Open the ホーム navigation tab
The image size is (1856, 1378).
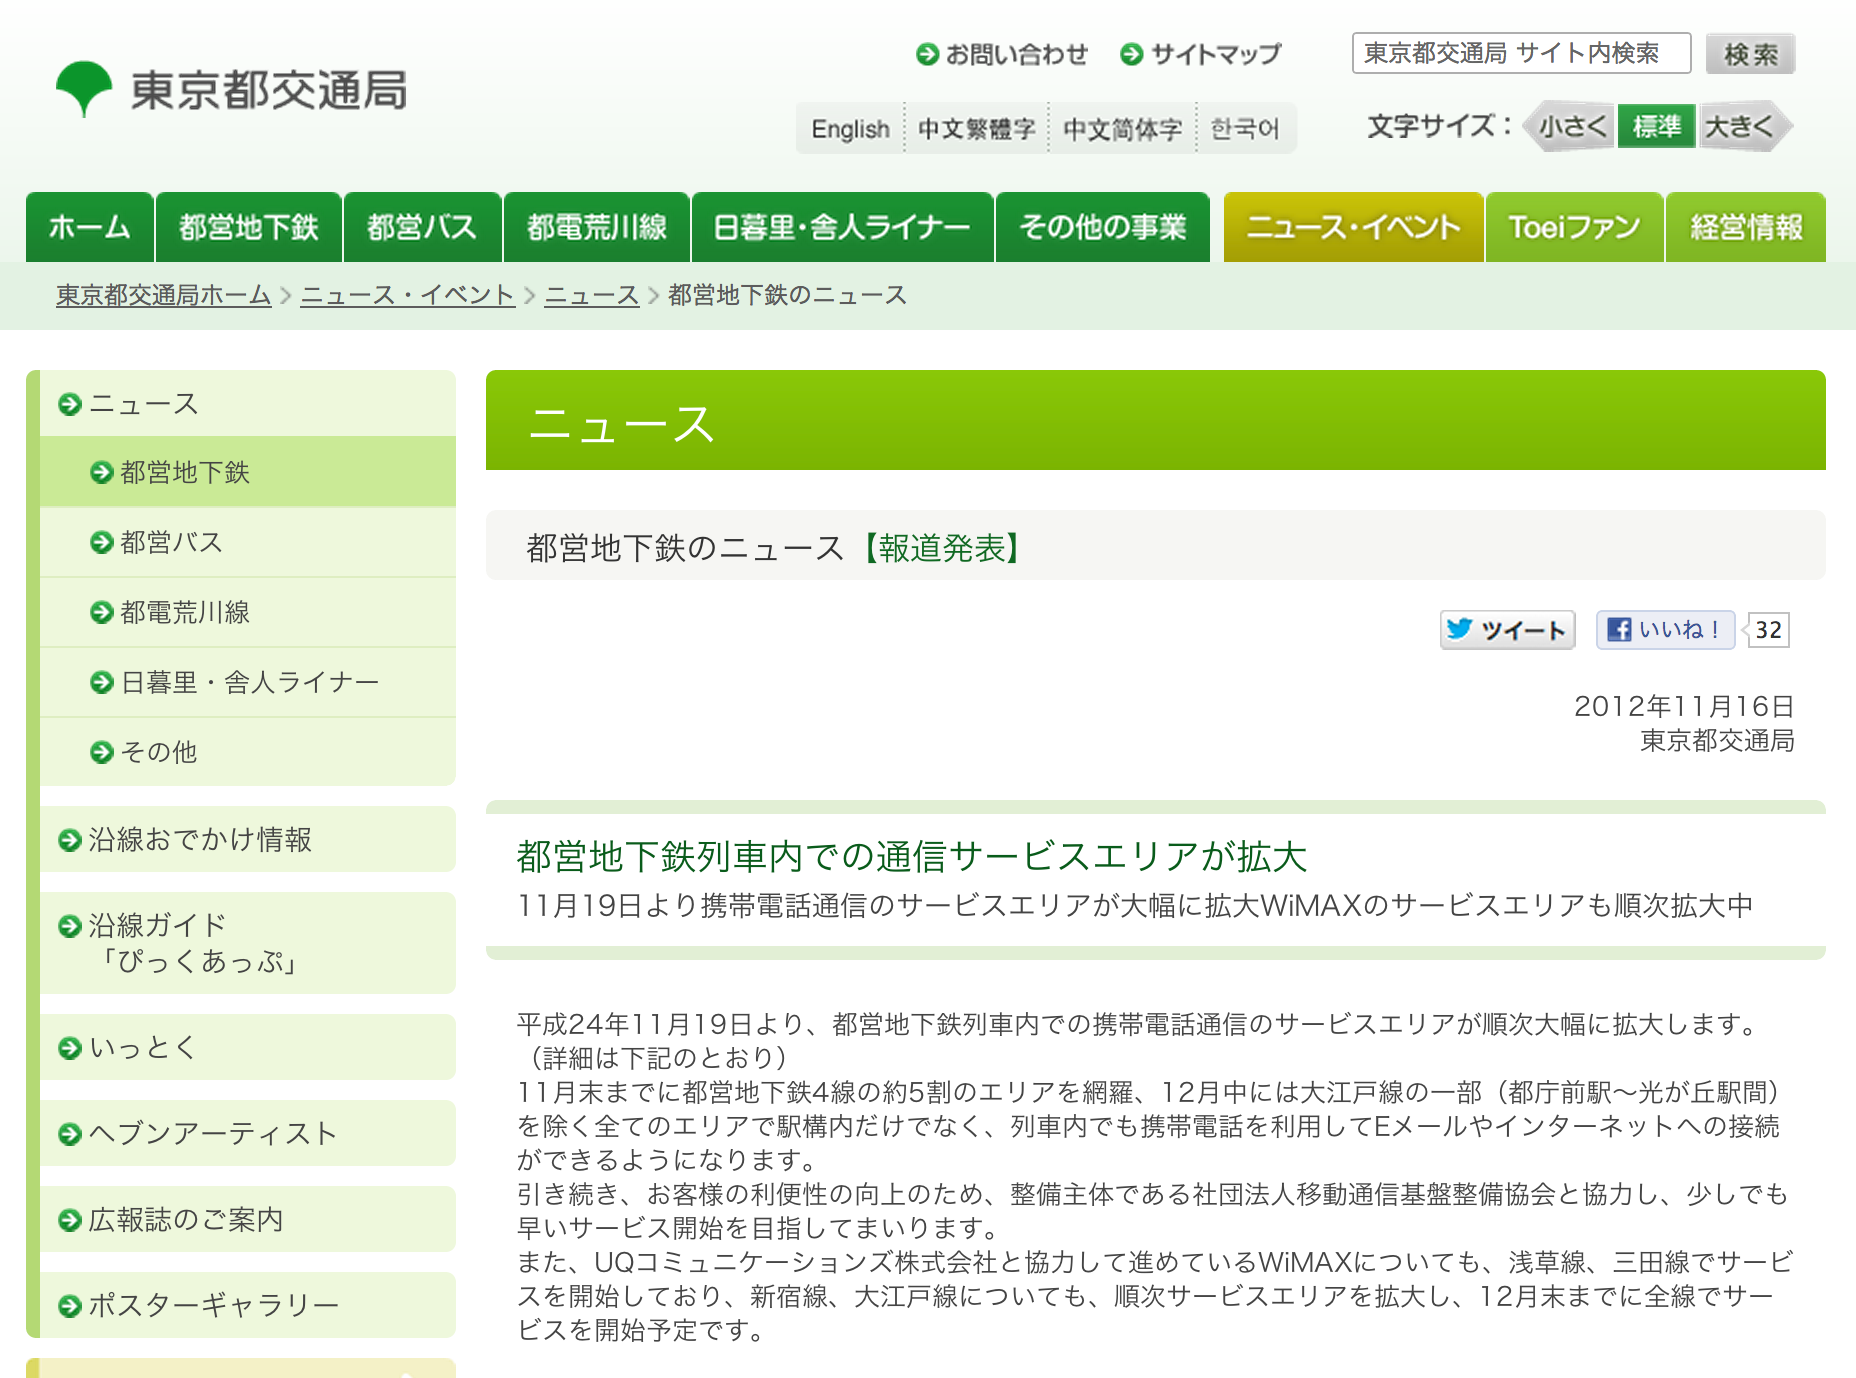[x=90, y=227]
